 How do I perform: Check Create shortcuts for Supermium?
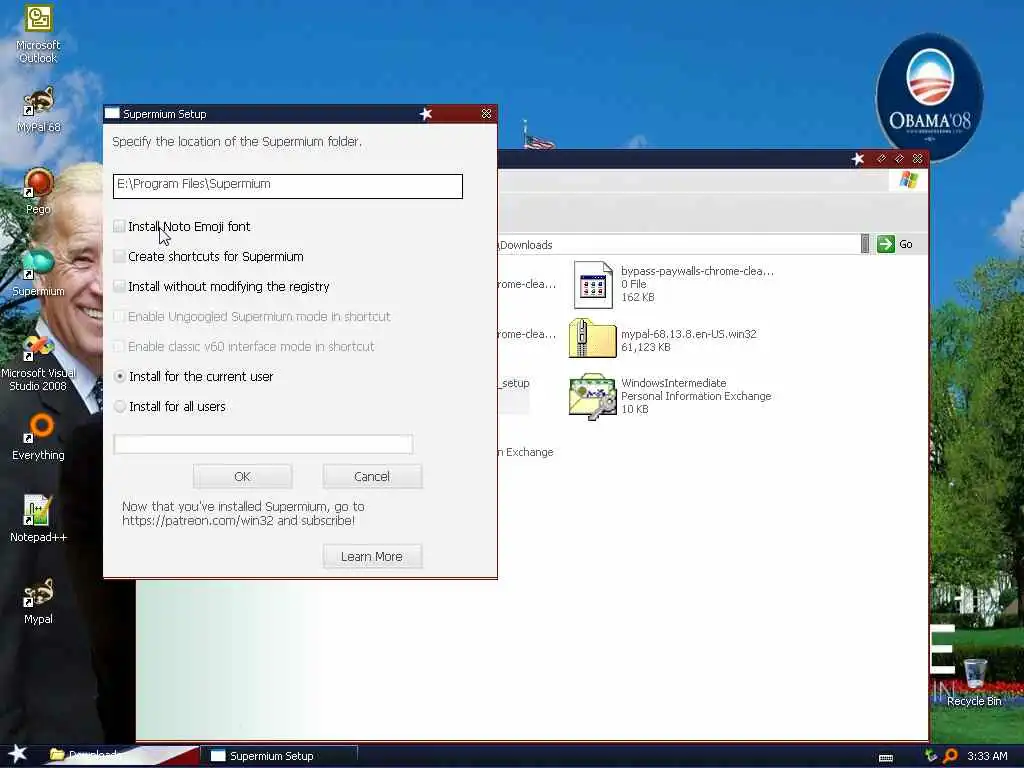point(119,256)
